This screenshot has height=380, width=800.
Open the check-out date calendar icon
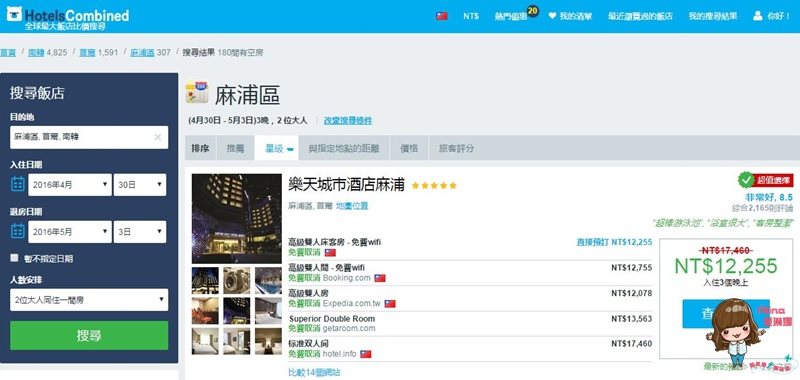(x=18, y=231)
